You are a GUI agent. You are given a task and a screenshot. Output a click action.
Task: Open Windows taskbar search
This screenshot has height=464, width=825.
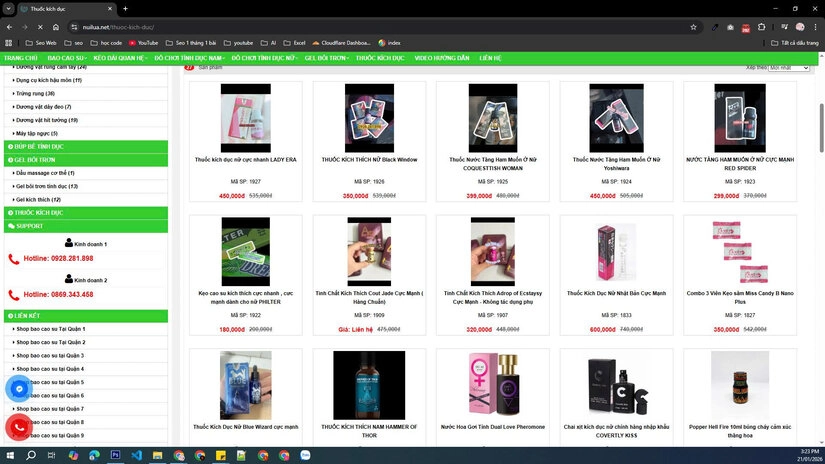[31, 455]
